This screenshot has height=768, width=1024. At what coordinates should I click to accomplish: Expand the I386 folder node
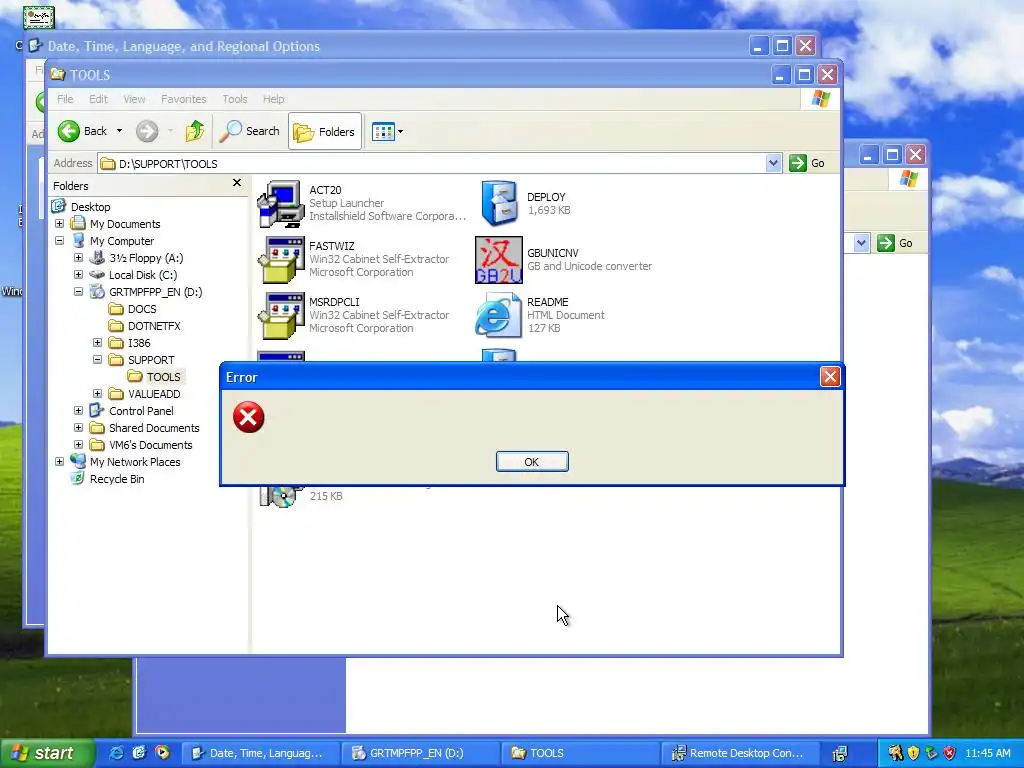coord(97,343)
